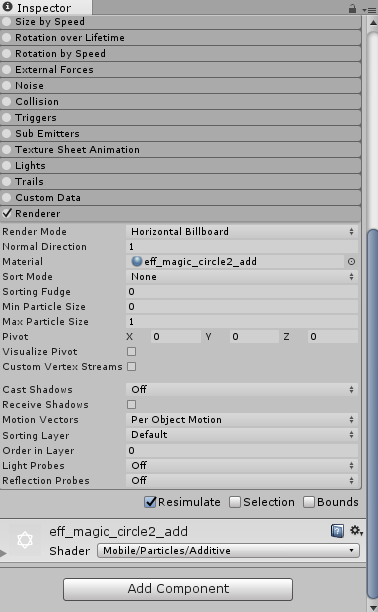Click Pivot X value field

pyautogui.click(x=176, y=337)
